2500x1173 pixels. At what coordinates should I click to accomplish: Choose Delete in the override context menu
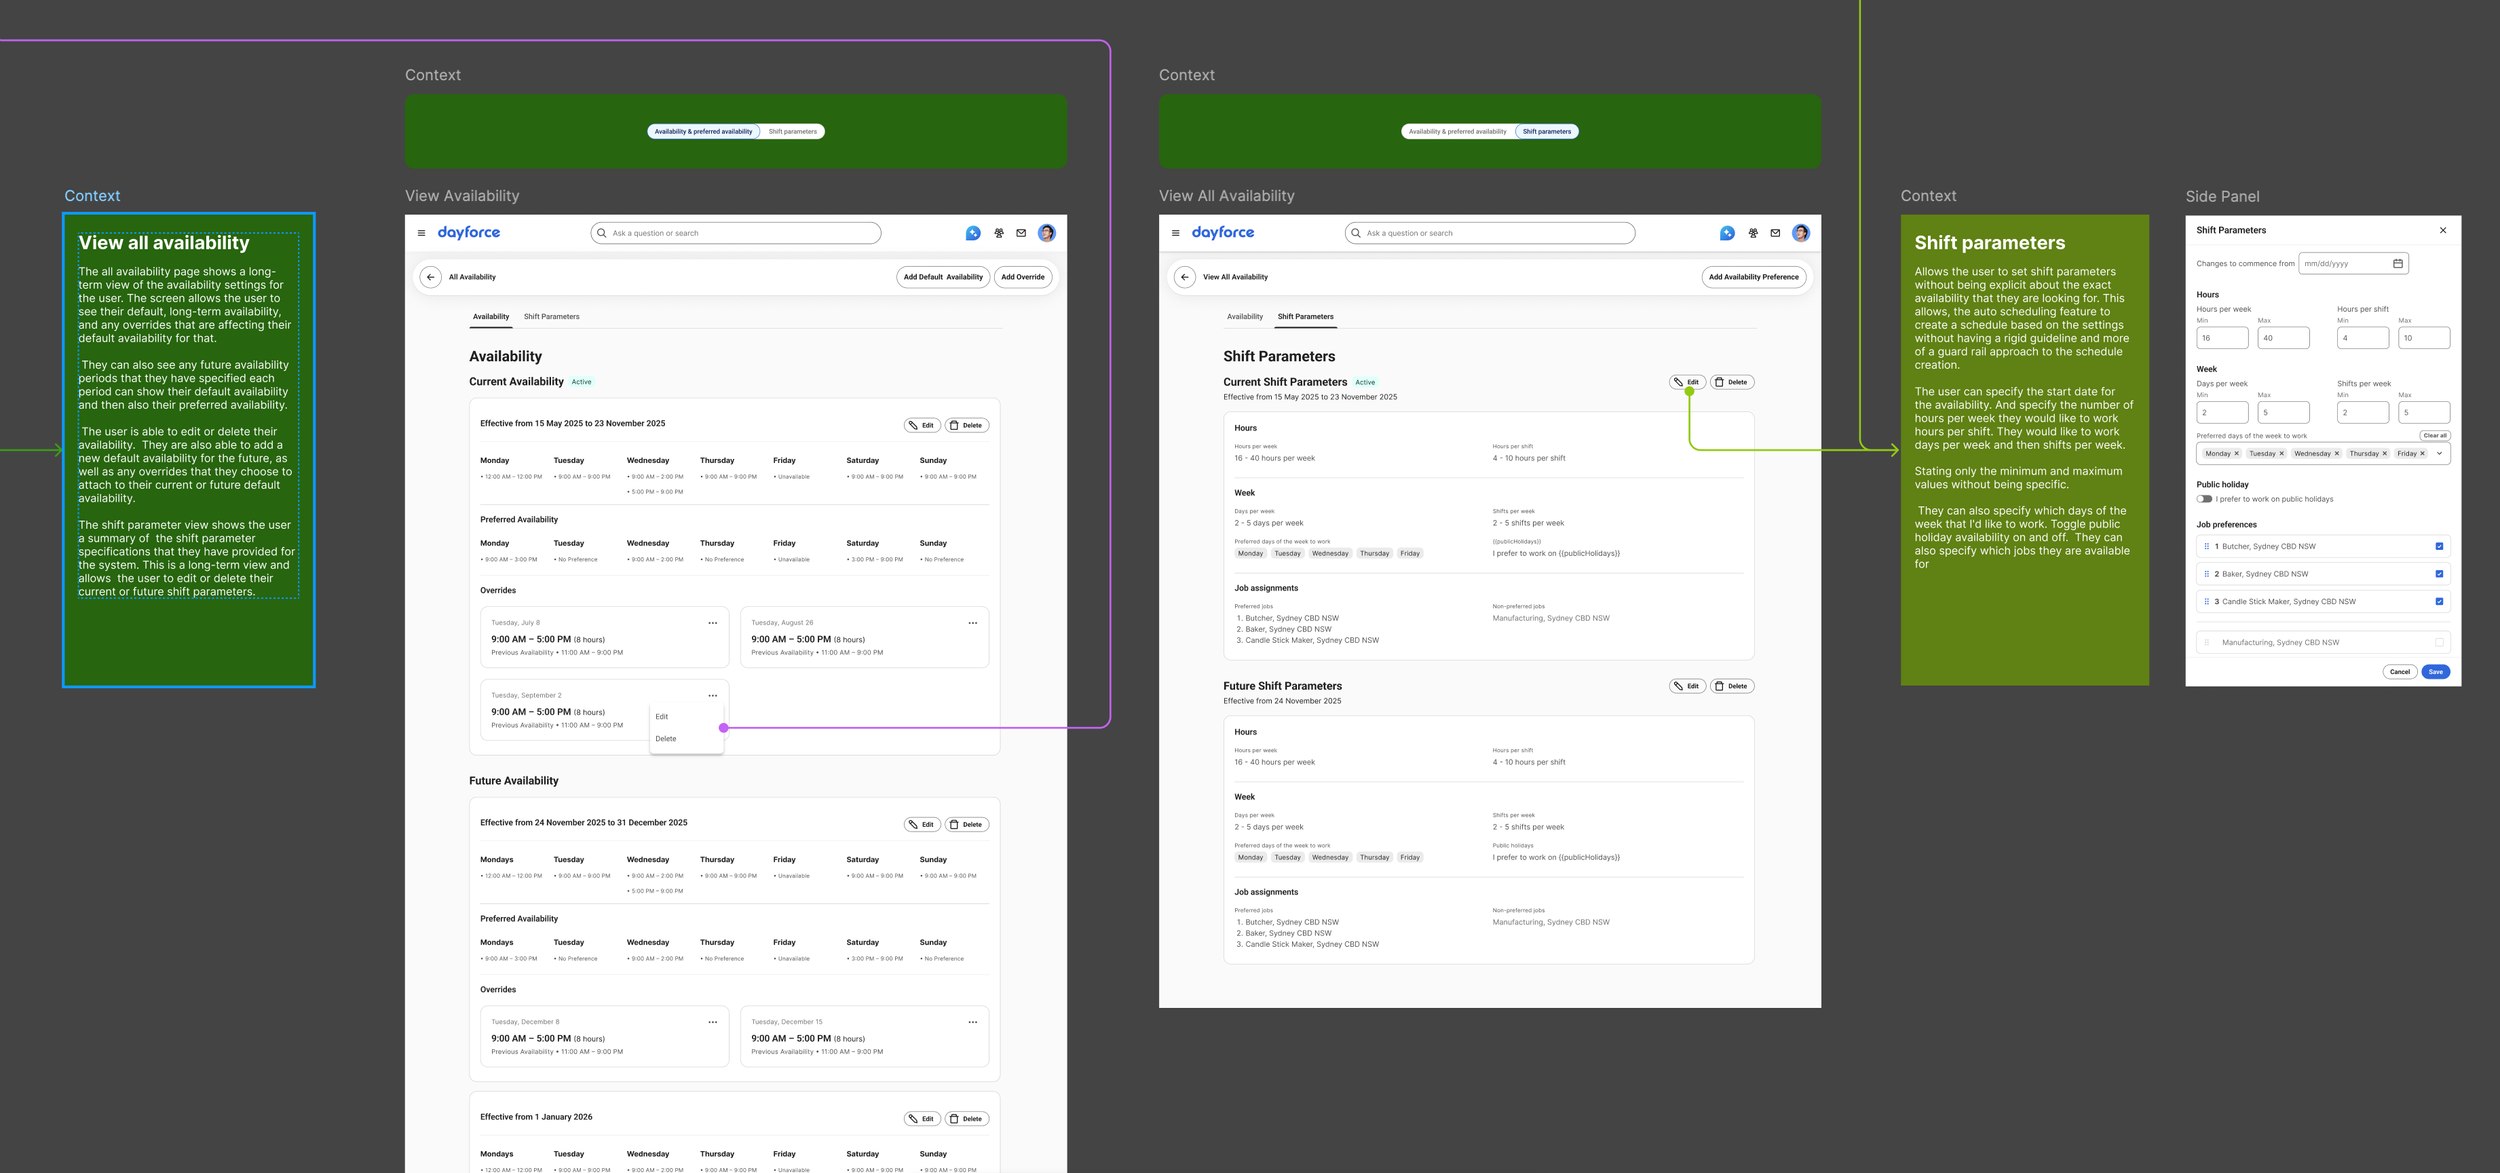(x=666, y=739)
